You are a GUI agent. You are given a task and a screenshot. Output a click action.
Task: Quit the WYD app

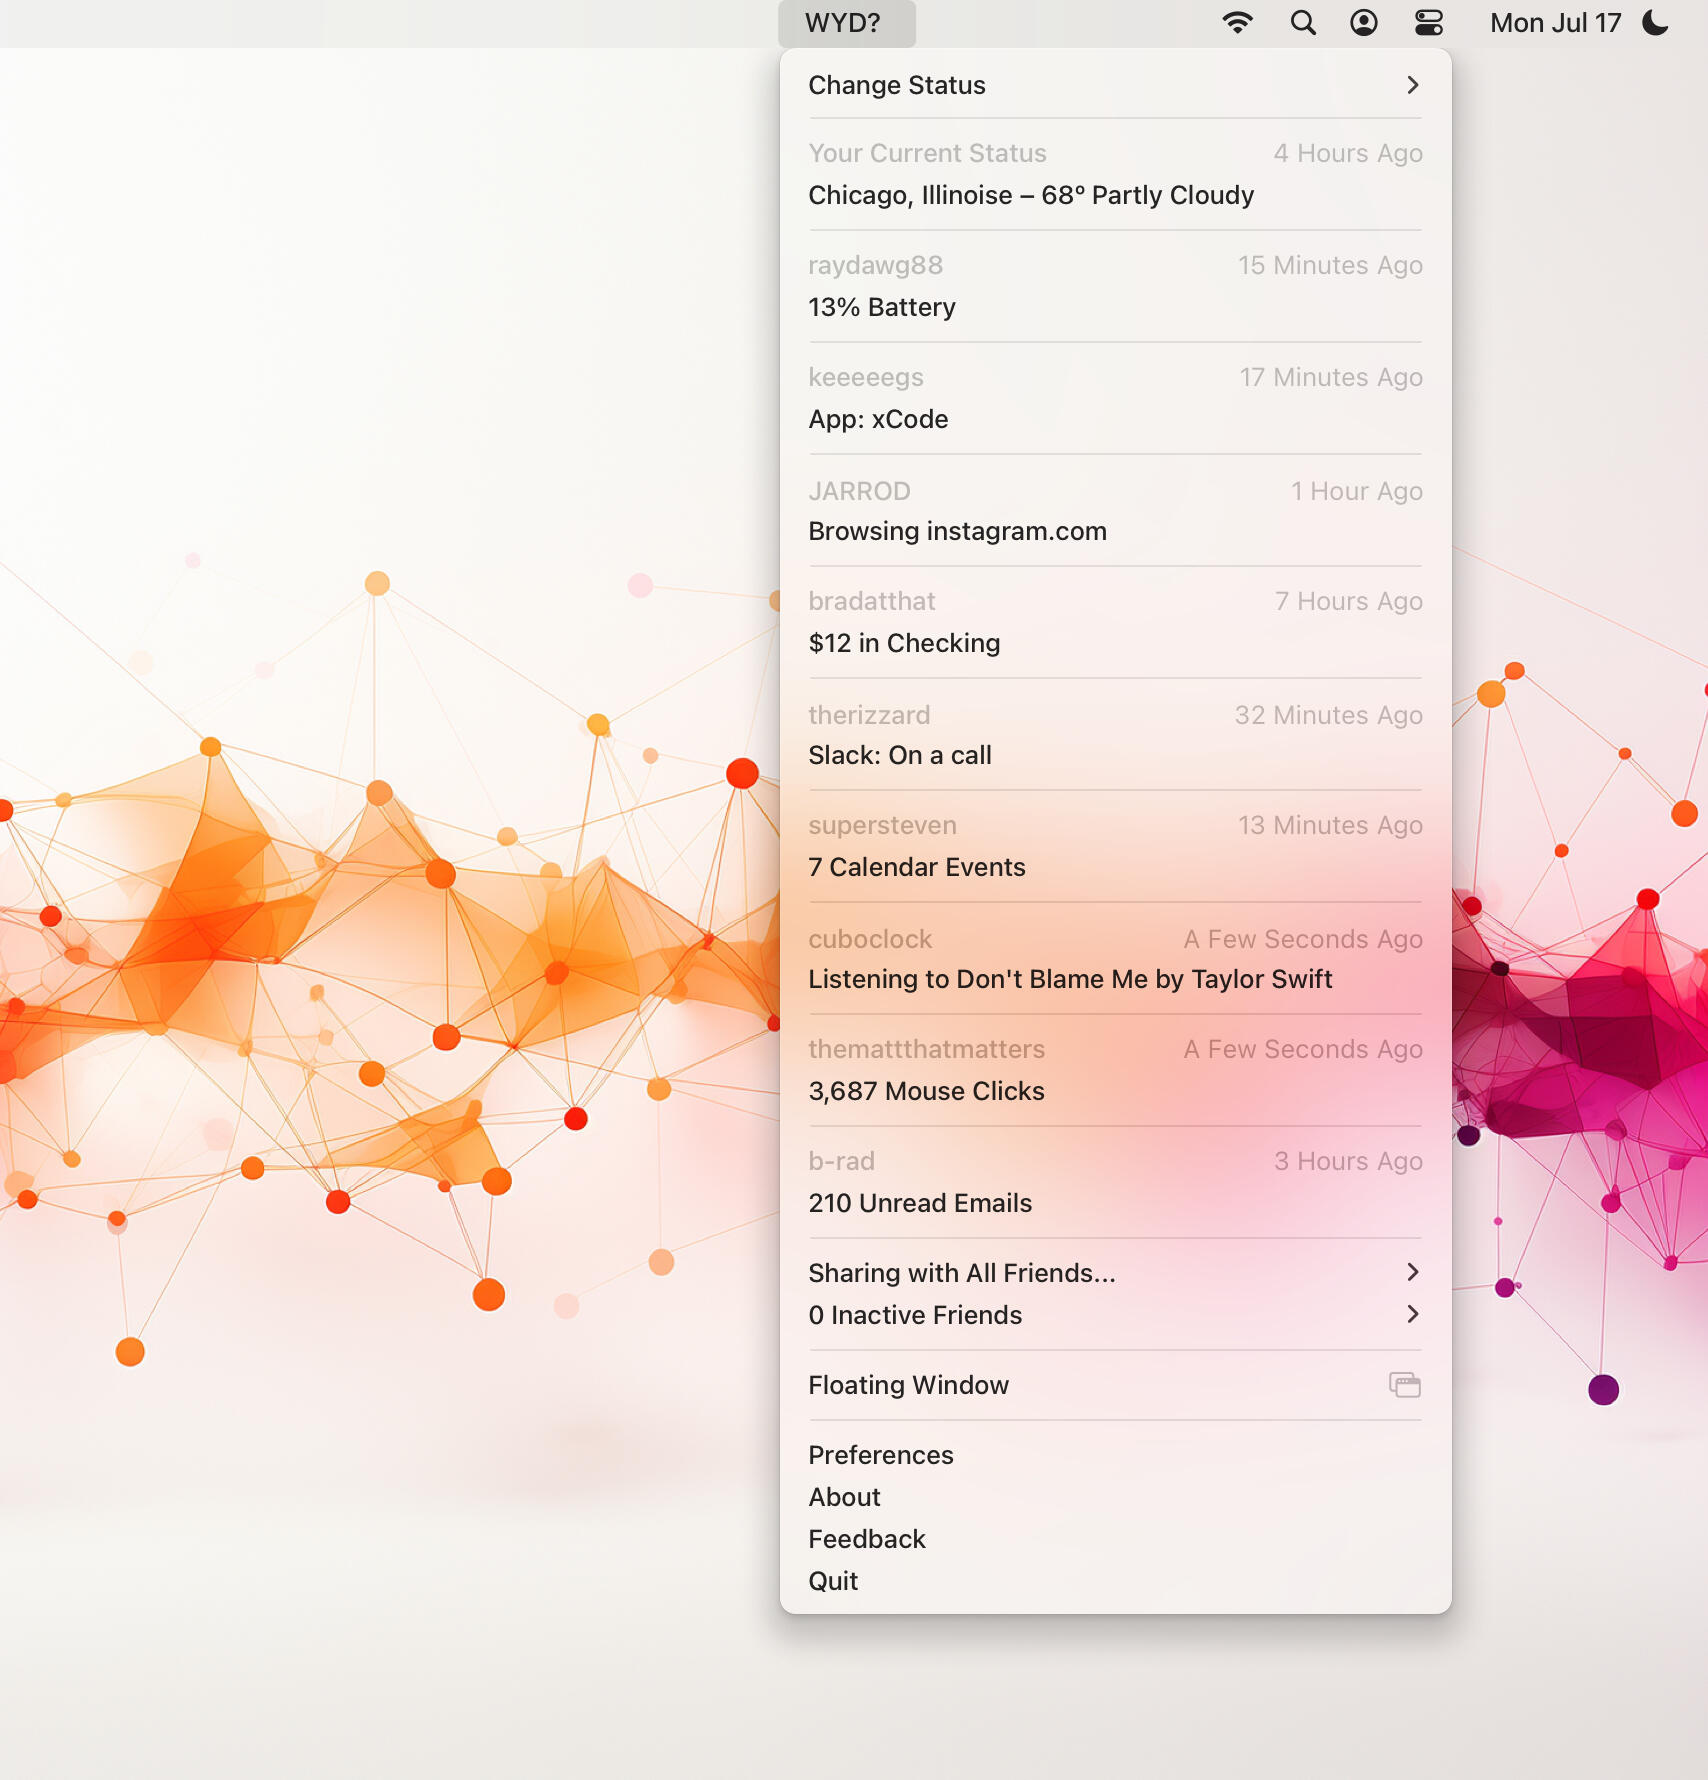[x=833, y=1581]
